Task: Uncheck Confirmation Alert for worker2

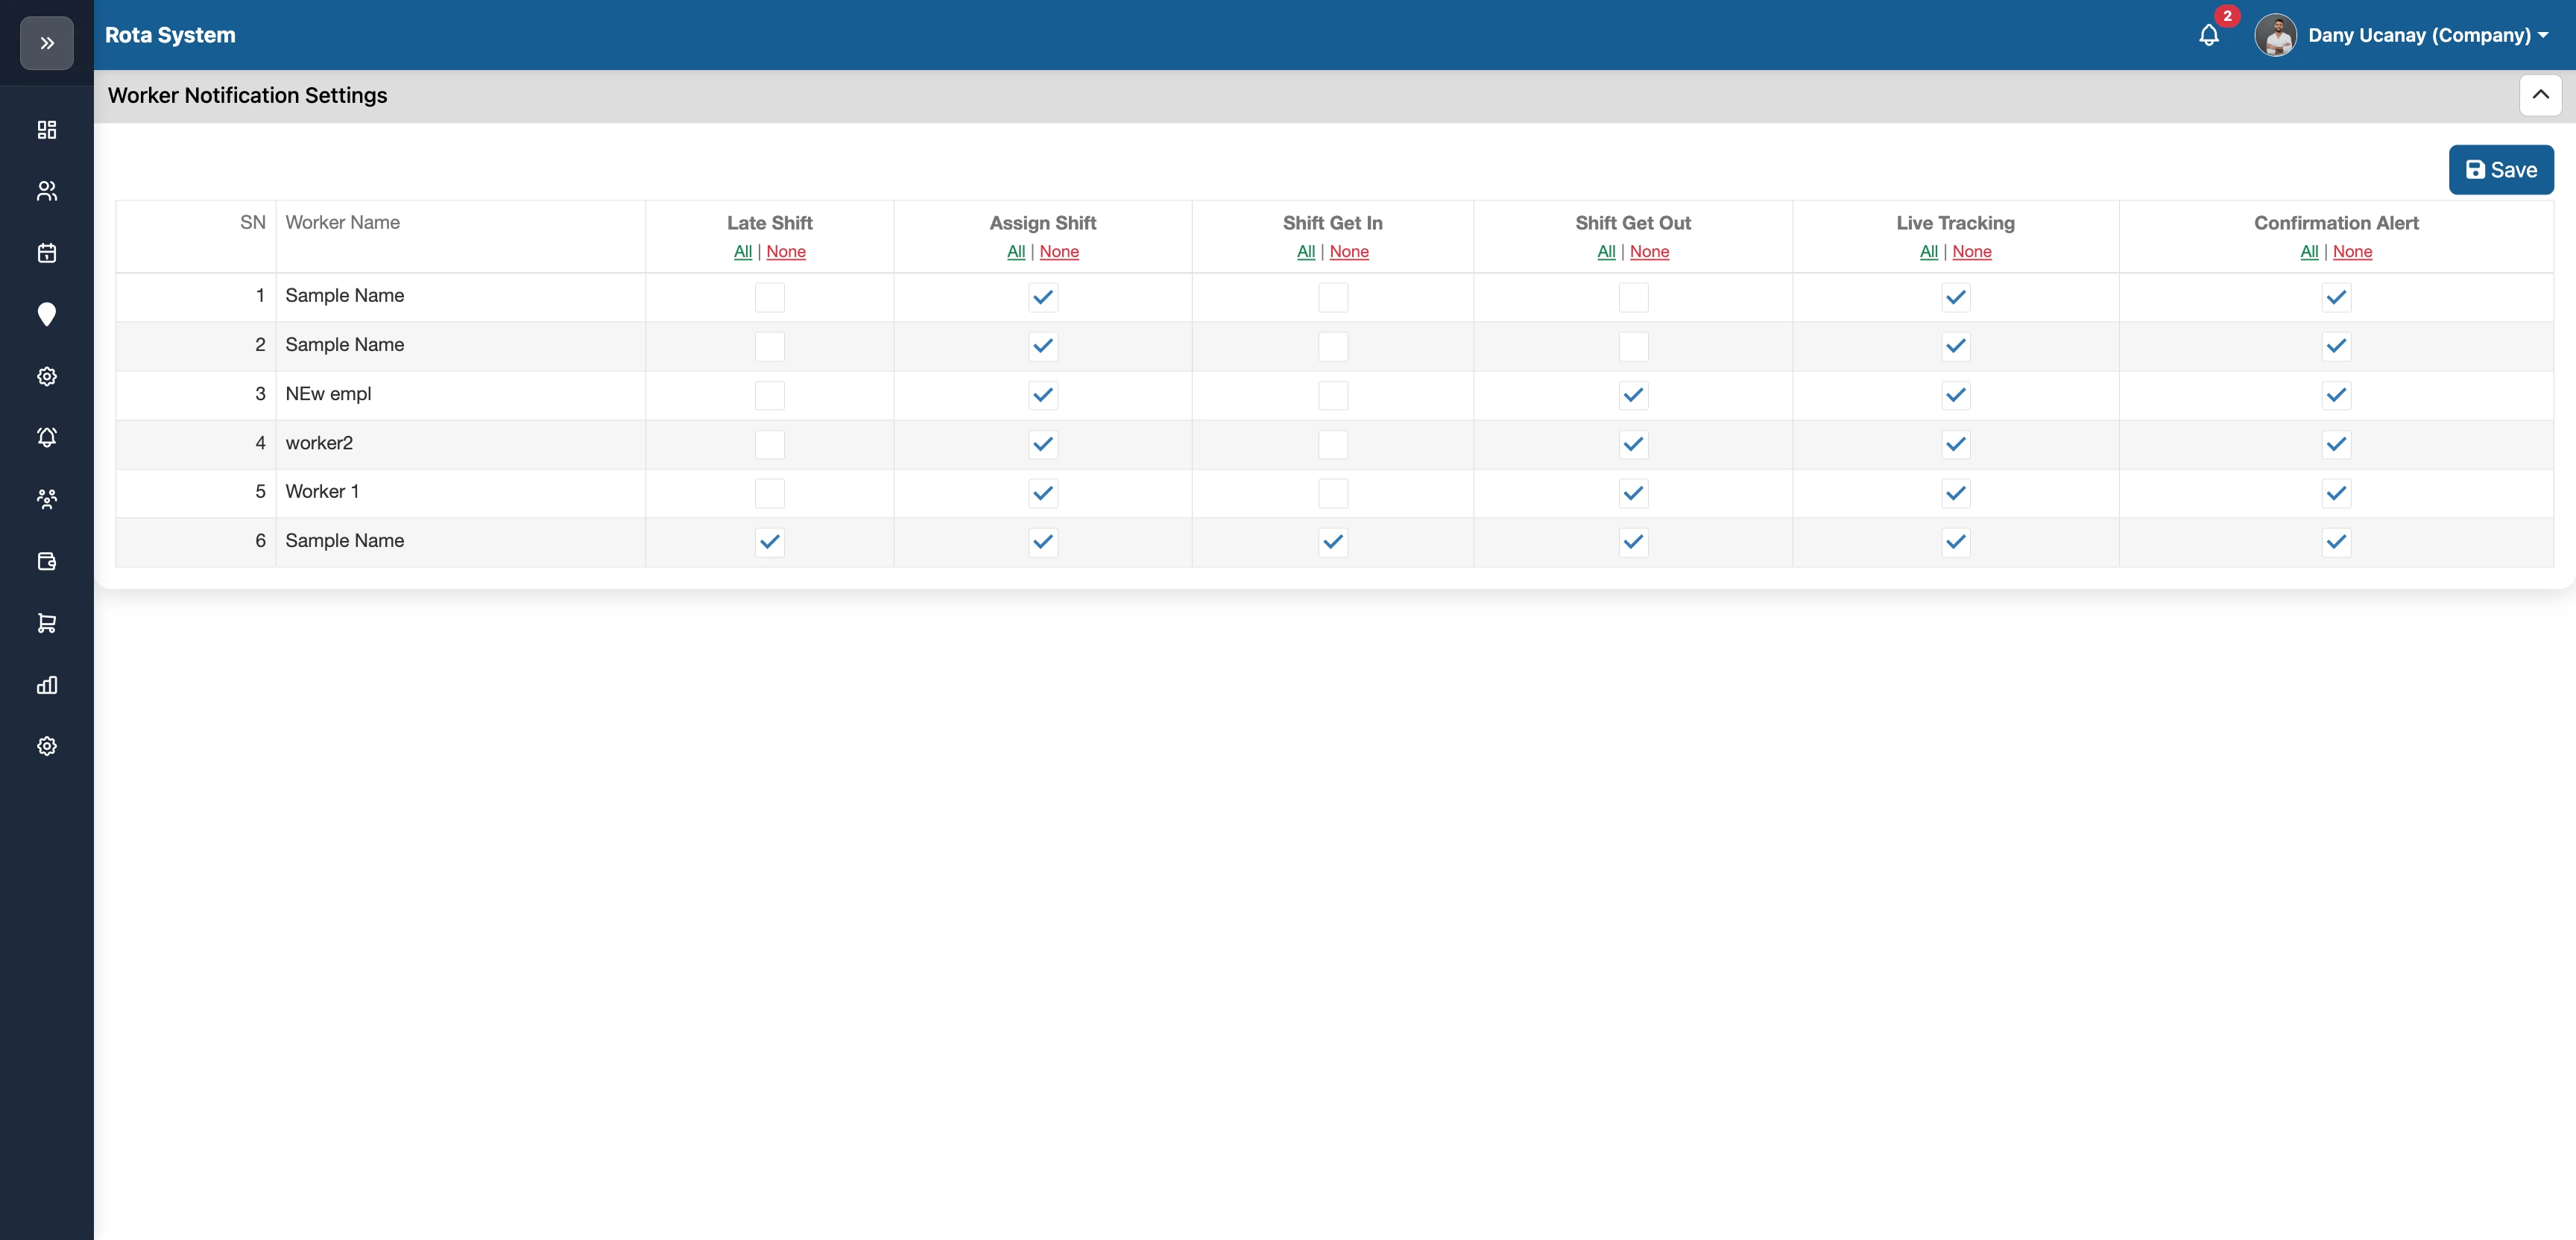Action: click(2335, 444)
